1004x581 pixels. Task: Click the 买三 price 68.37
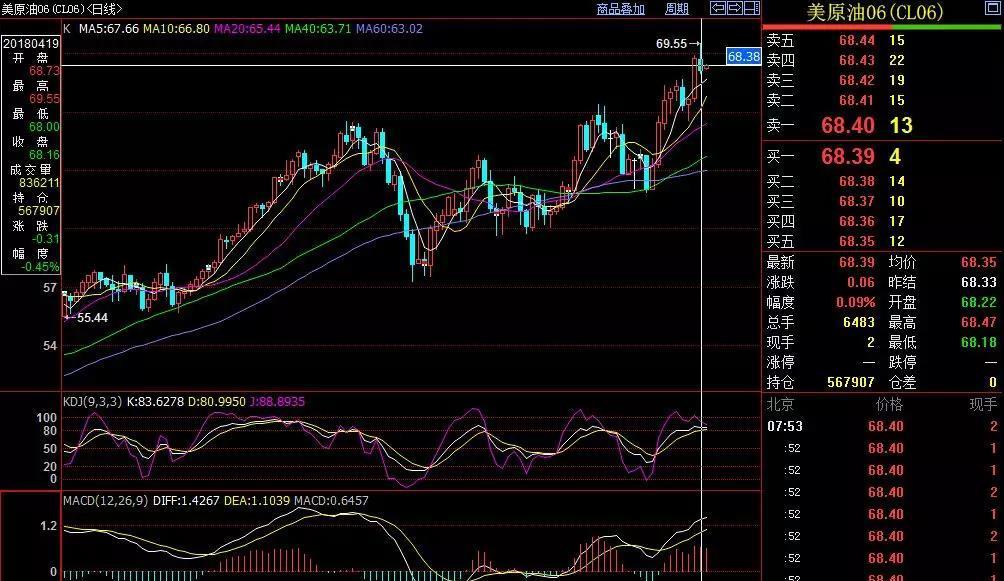(x=857, y=201)
